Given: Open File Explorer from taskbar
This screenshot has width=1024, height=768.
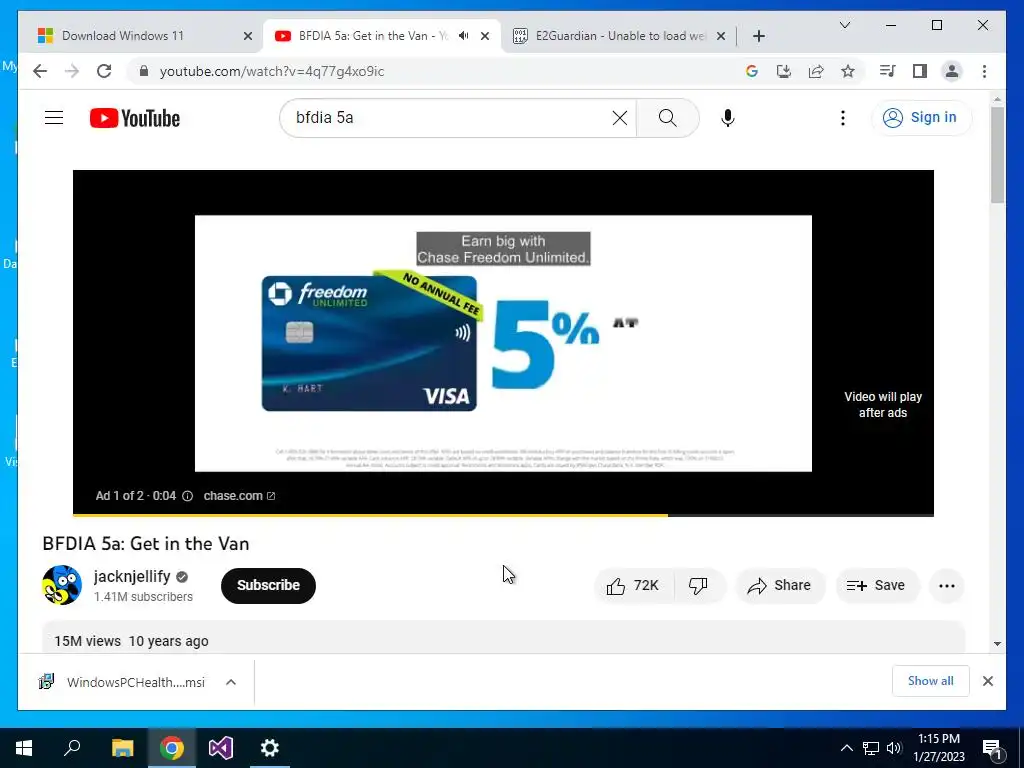Looking at the screenshot, I should pyautogui.click(x=122, y=748).
